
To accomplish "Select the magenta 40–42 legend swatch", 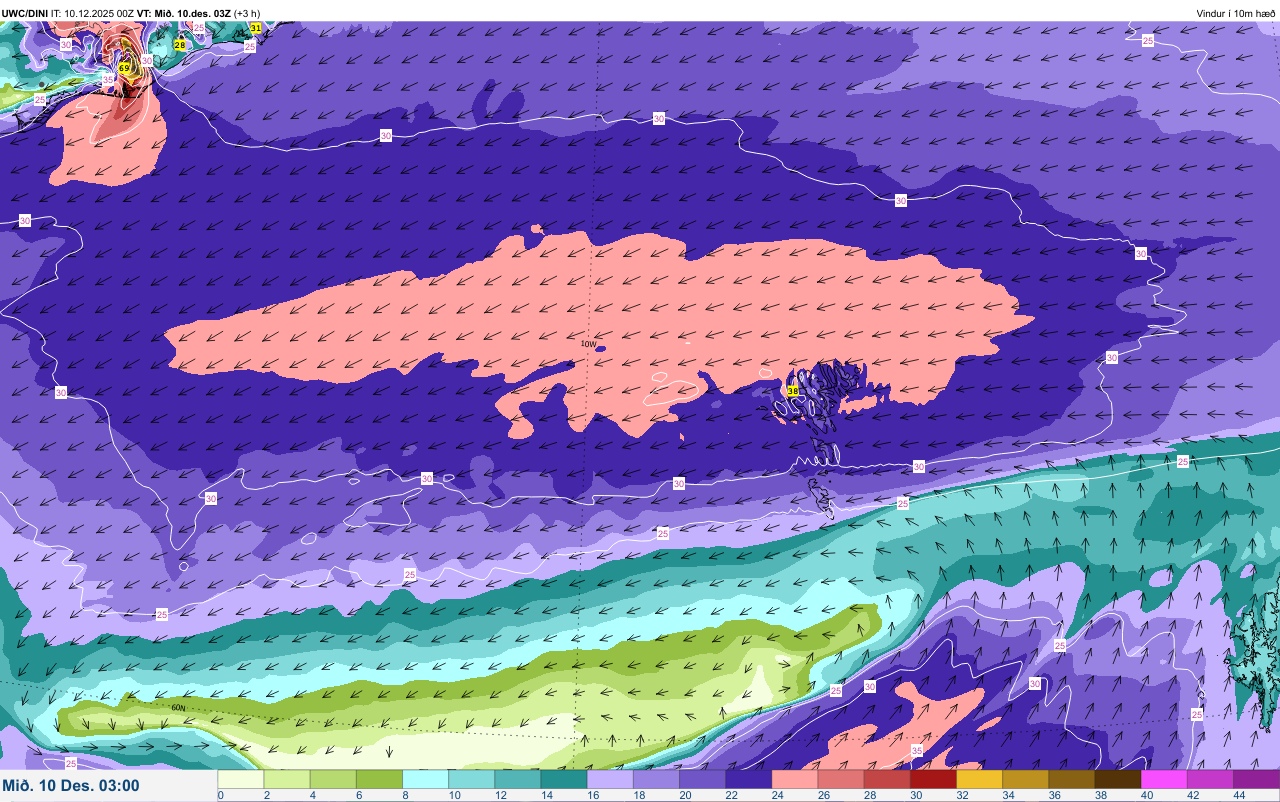I will tap(1163, 778).
